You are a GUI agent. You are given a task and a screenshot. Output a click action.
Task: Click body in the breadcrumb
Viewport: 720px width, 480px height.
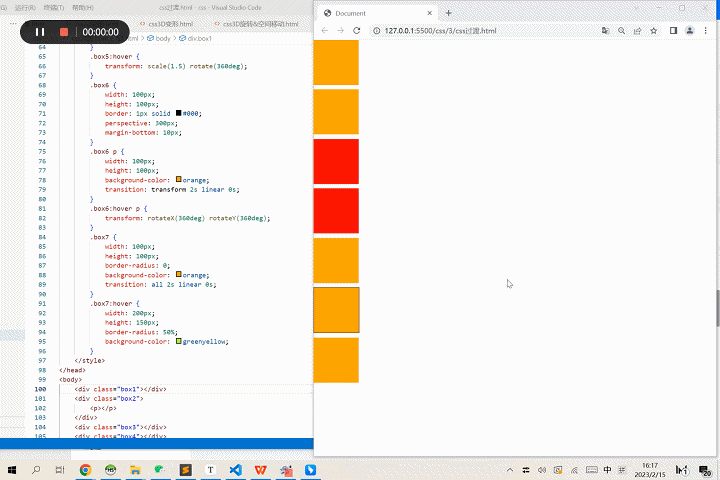pyautogui.click(x=159, y=39)
